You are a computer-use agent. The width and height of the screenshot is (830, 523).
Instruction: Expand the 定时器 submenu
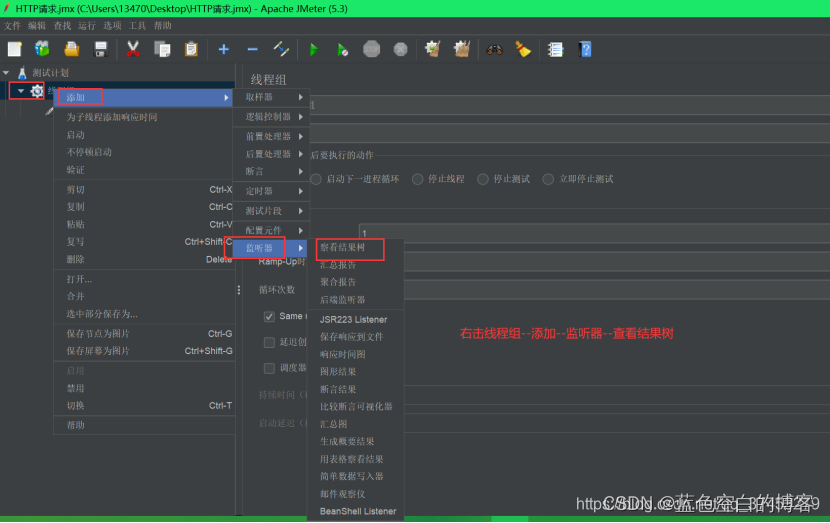point(271,191)
